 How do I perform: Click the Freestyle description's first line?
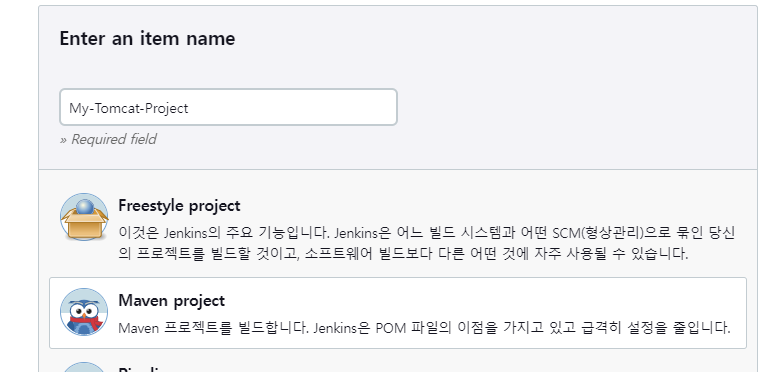[x=427, y=232]
